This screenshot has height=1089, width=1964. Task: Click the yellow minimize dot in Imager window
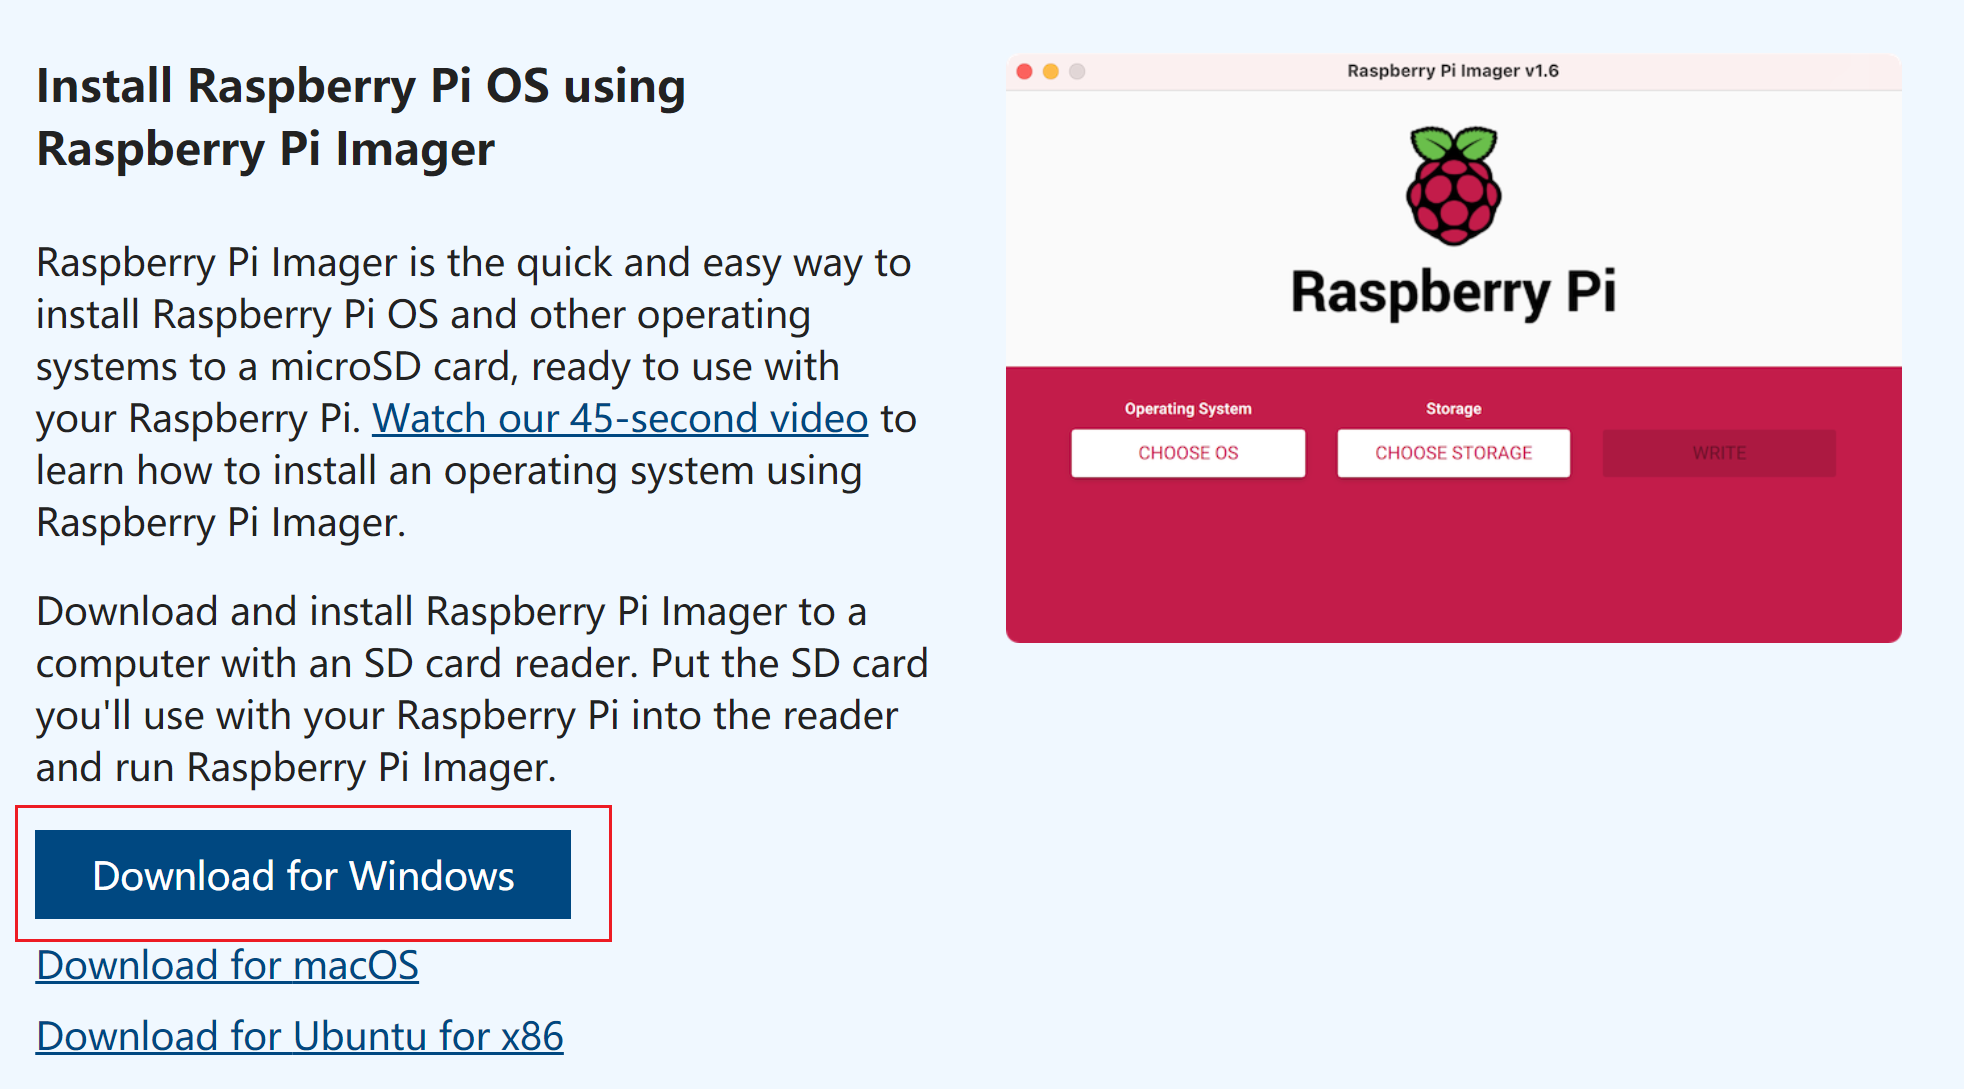pos(1051,71)
